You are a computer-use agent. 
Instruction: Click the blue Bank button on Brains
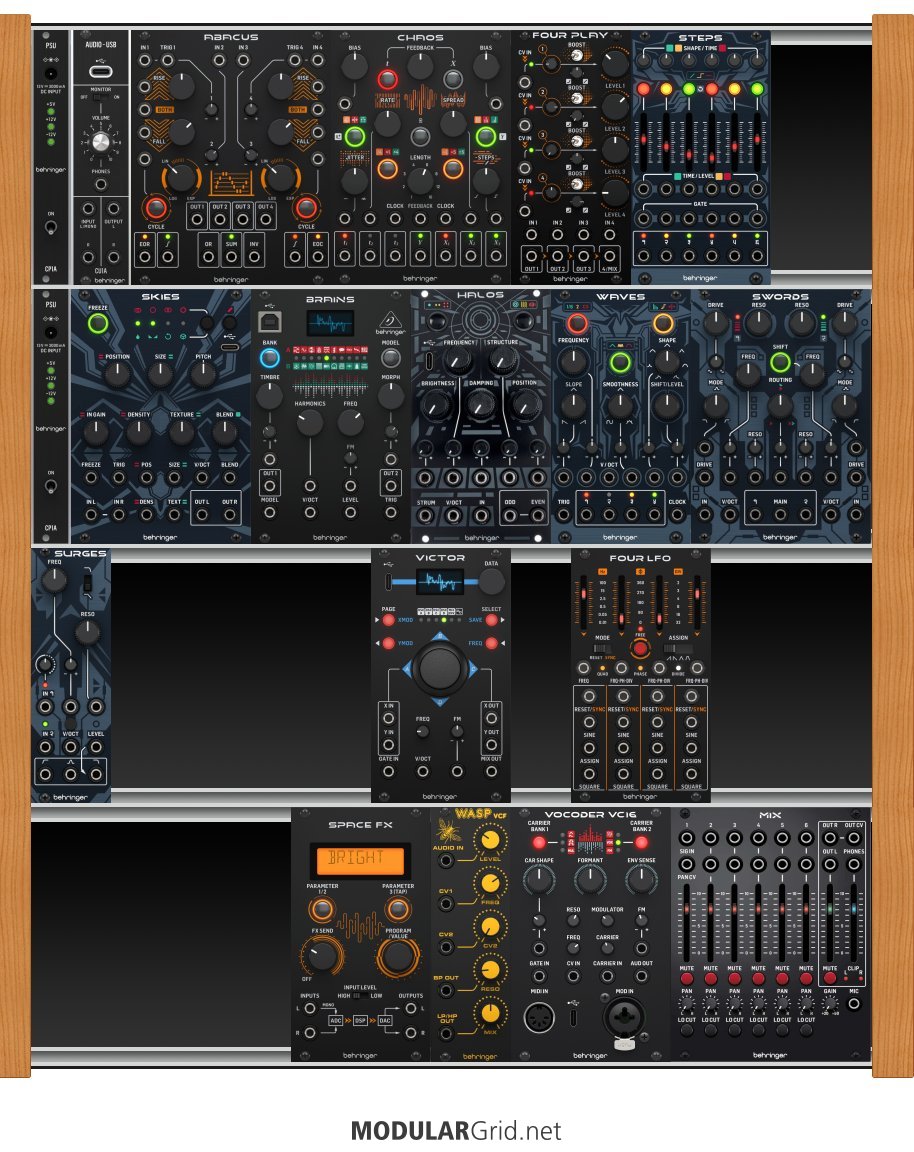(x=270, y=358)
